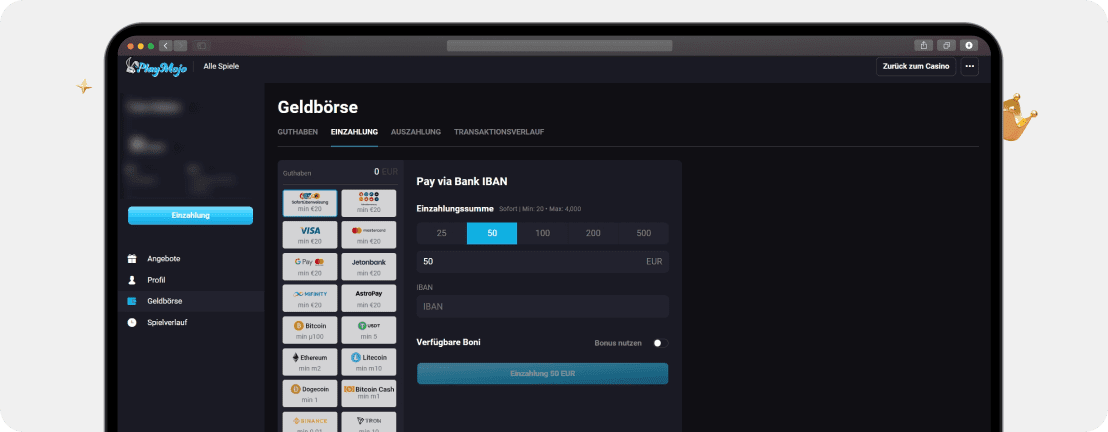
Task: Click the PlayMojo logo
Action: coord(156,67)
